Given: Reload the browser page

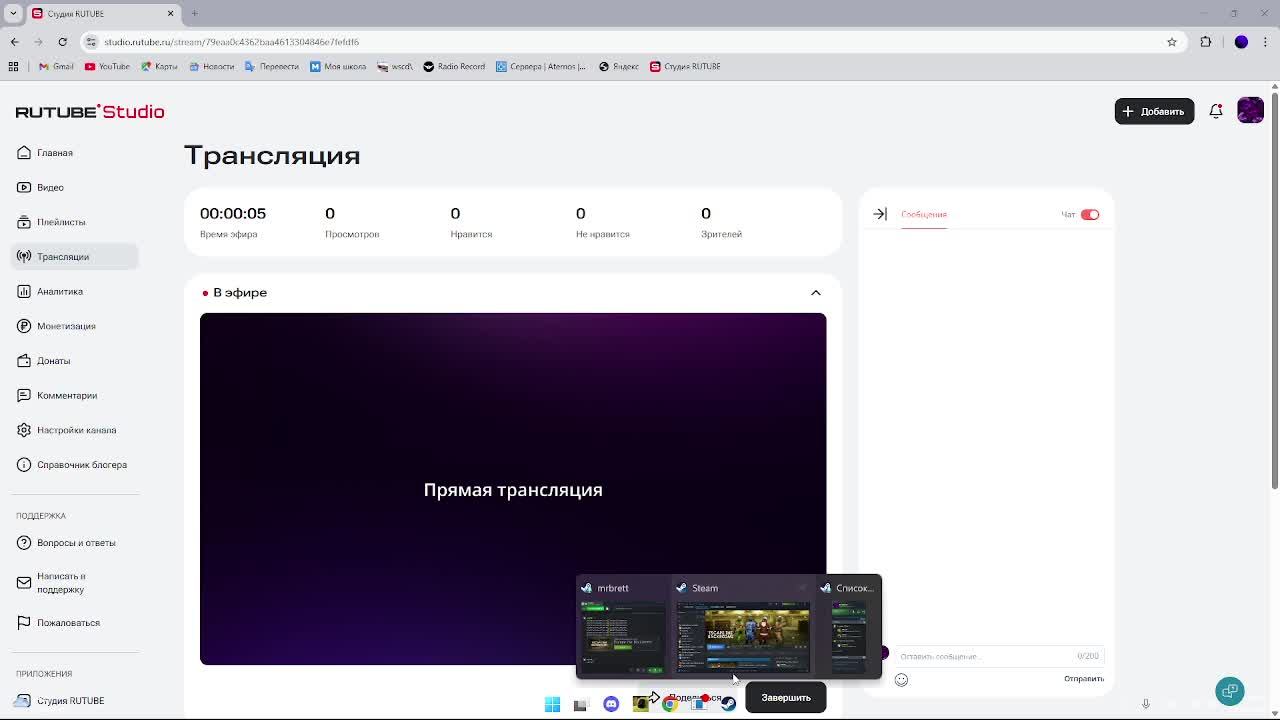Looking at the screenshot, I should [x=62, y=42].
